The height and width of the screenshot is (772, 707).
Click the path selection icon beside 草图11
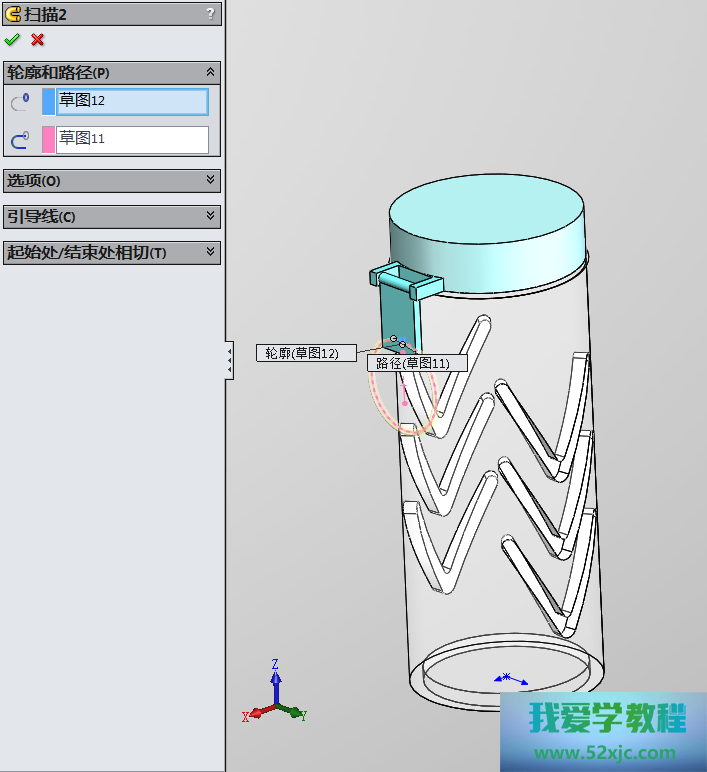click(x=20, y=140)
